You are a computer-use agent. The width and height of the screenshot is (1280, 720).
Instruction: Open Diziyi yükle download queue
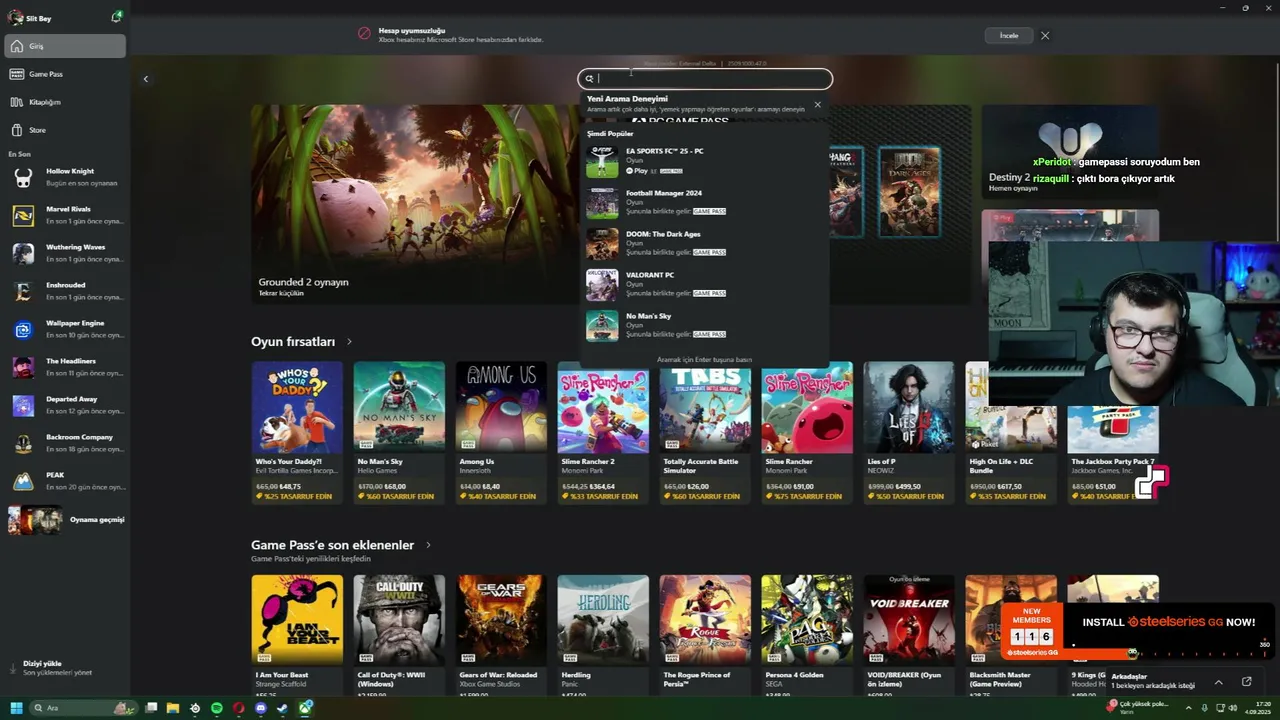coord(65,667)
